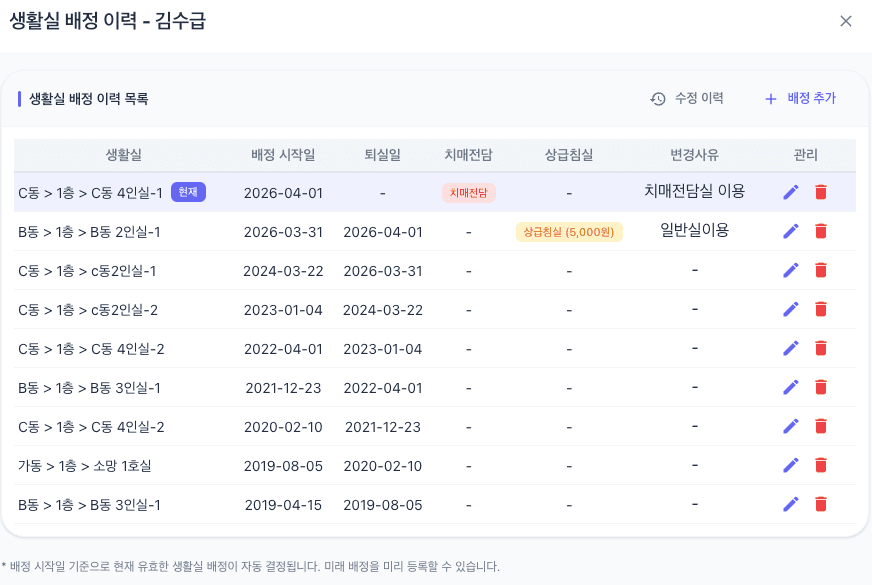Click start date 2019-08-05

pyautogui.click(x=283, y=465)
